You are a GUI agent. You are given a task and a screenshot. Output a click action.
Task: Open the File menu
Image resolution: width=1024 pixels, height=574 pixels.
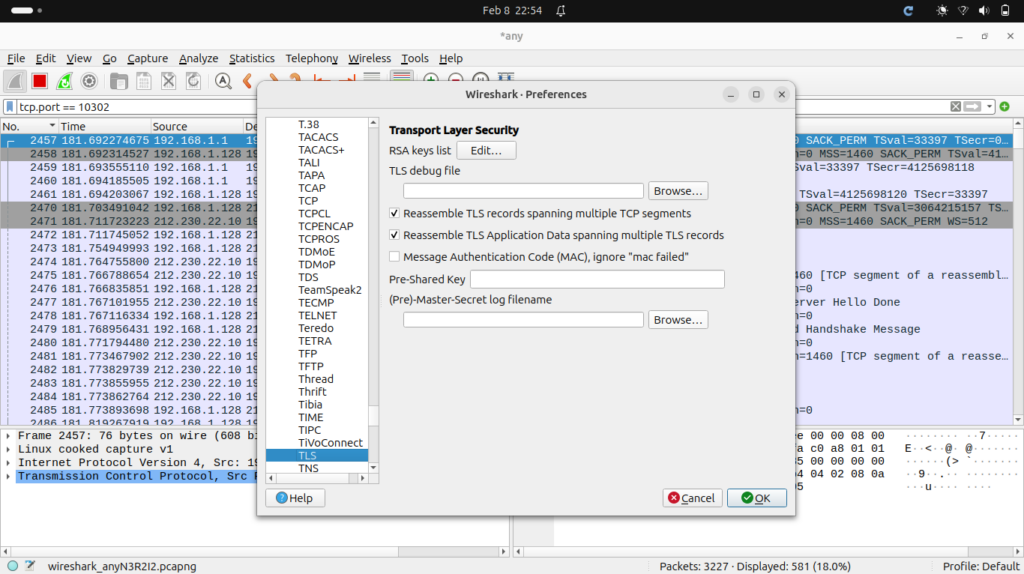(x=16, y=58)
